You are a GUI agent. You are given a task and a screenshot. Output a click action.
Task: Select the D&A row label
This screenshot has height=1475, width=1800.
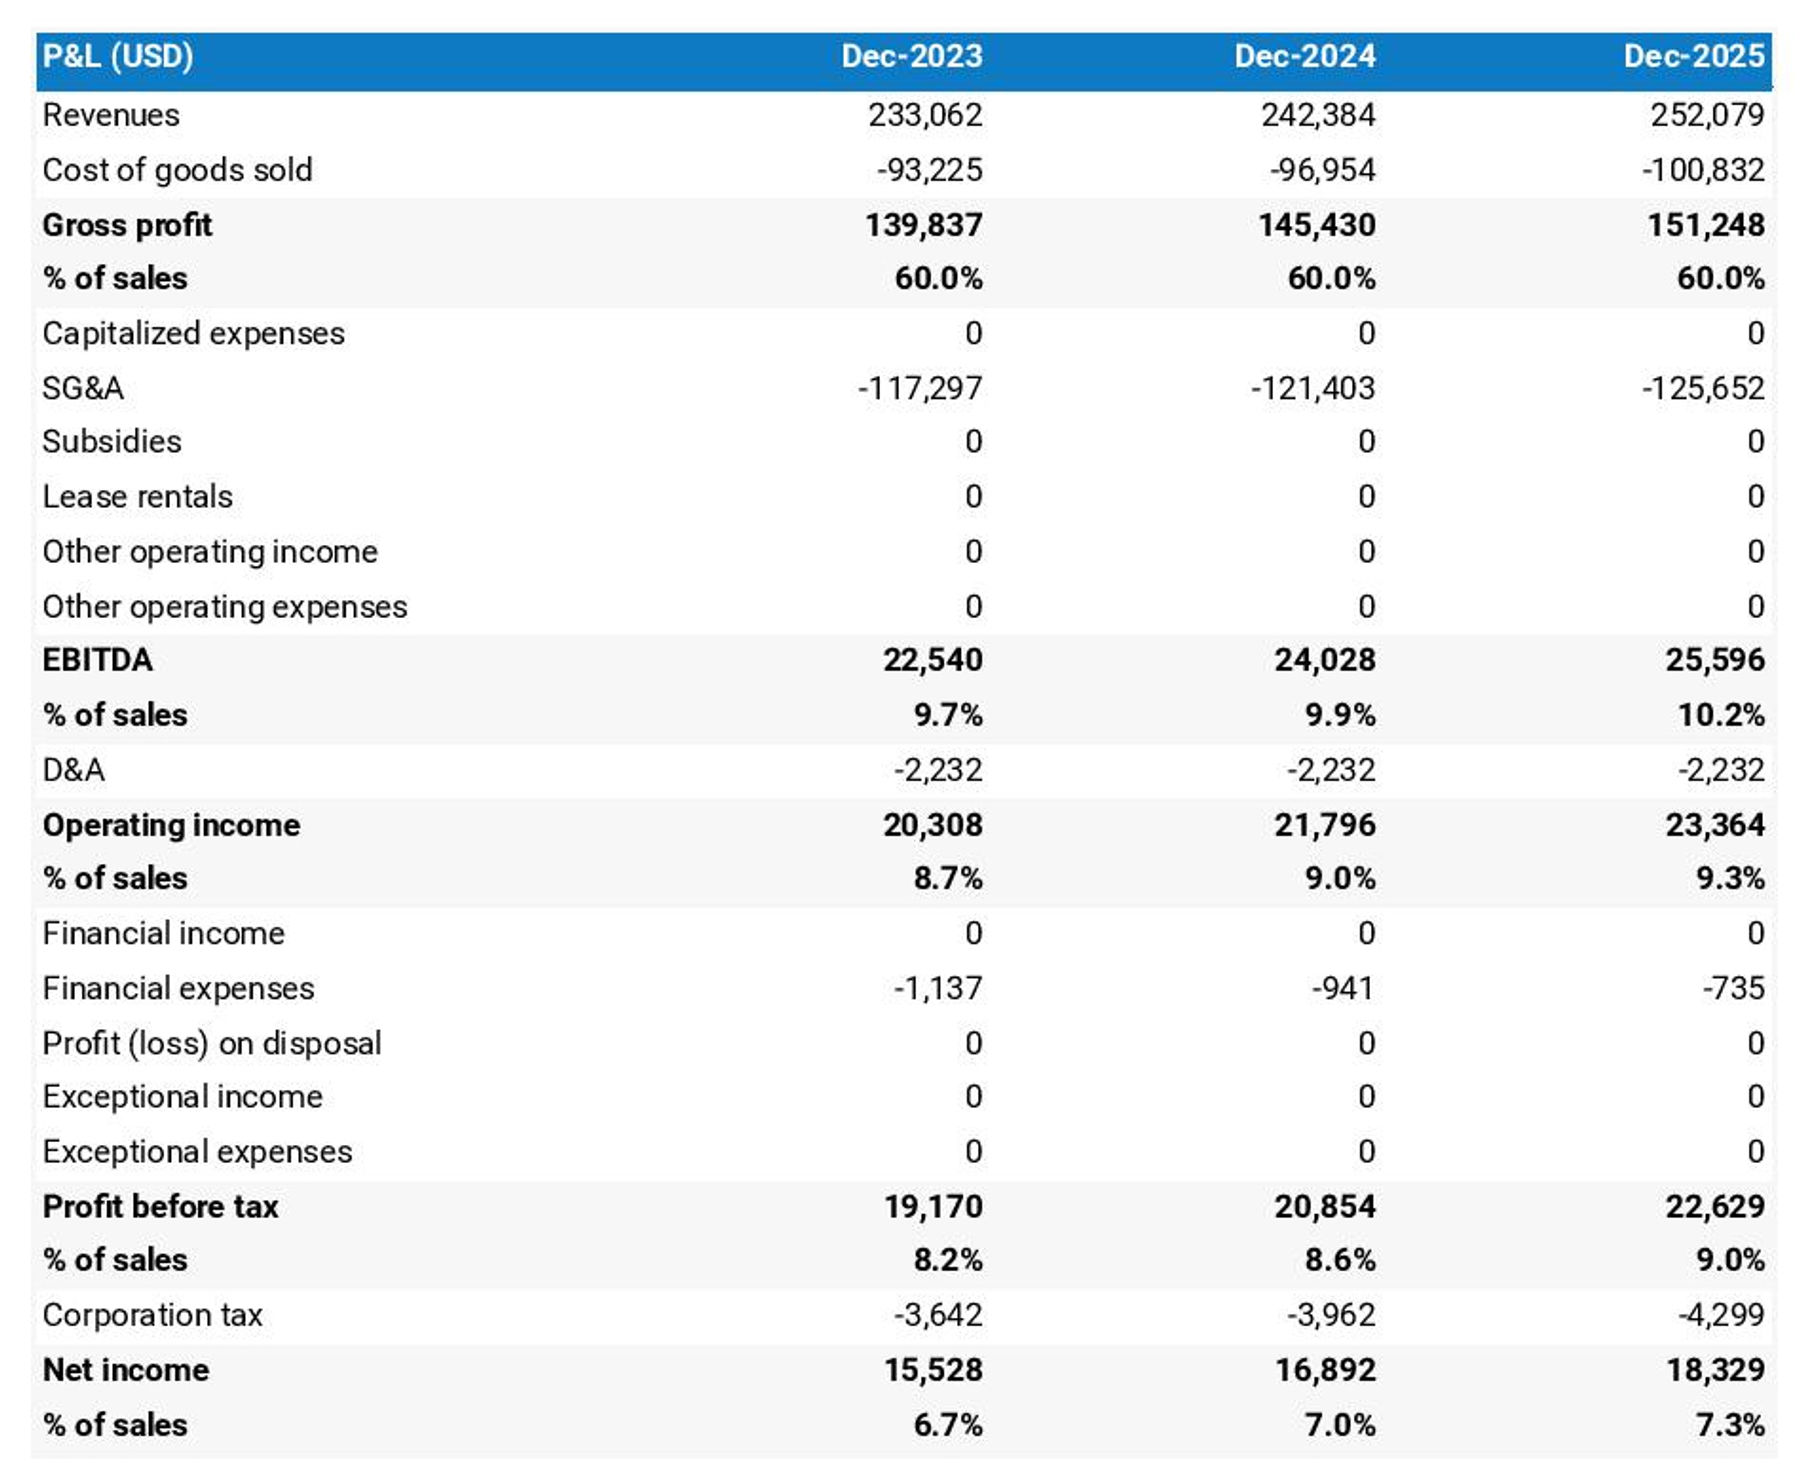pyautogui.click(x=73, y=770)
